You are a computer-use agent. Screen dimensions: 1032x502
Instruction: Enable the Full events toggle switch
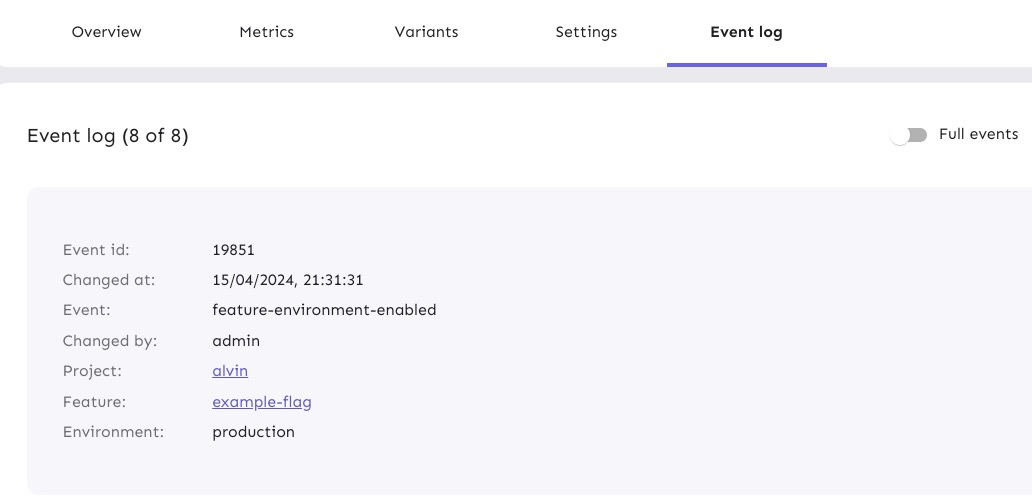(x=909, y=135)
